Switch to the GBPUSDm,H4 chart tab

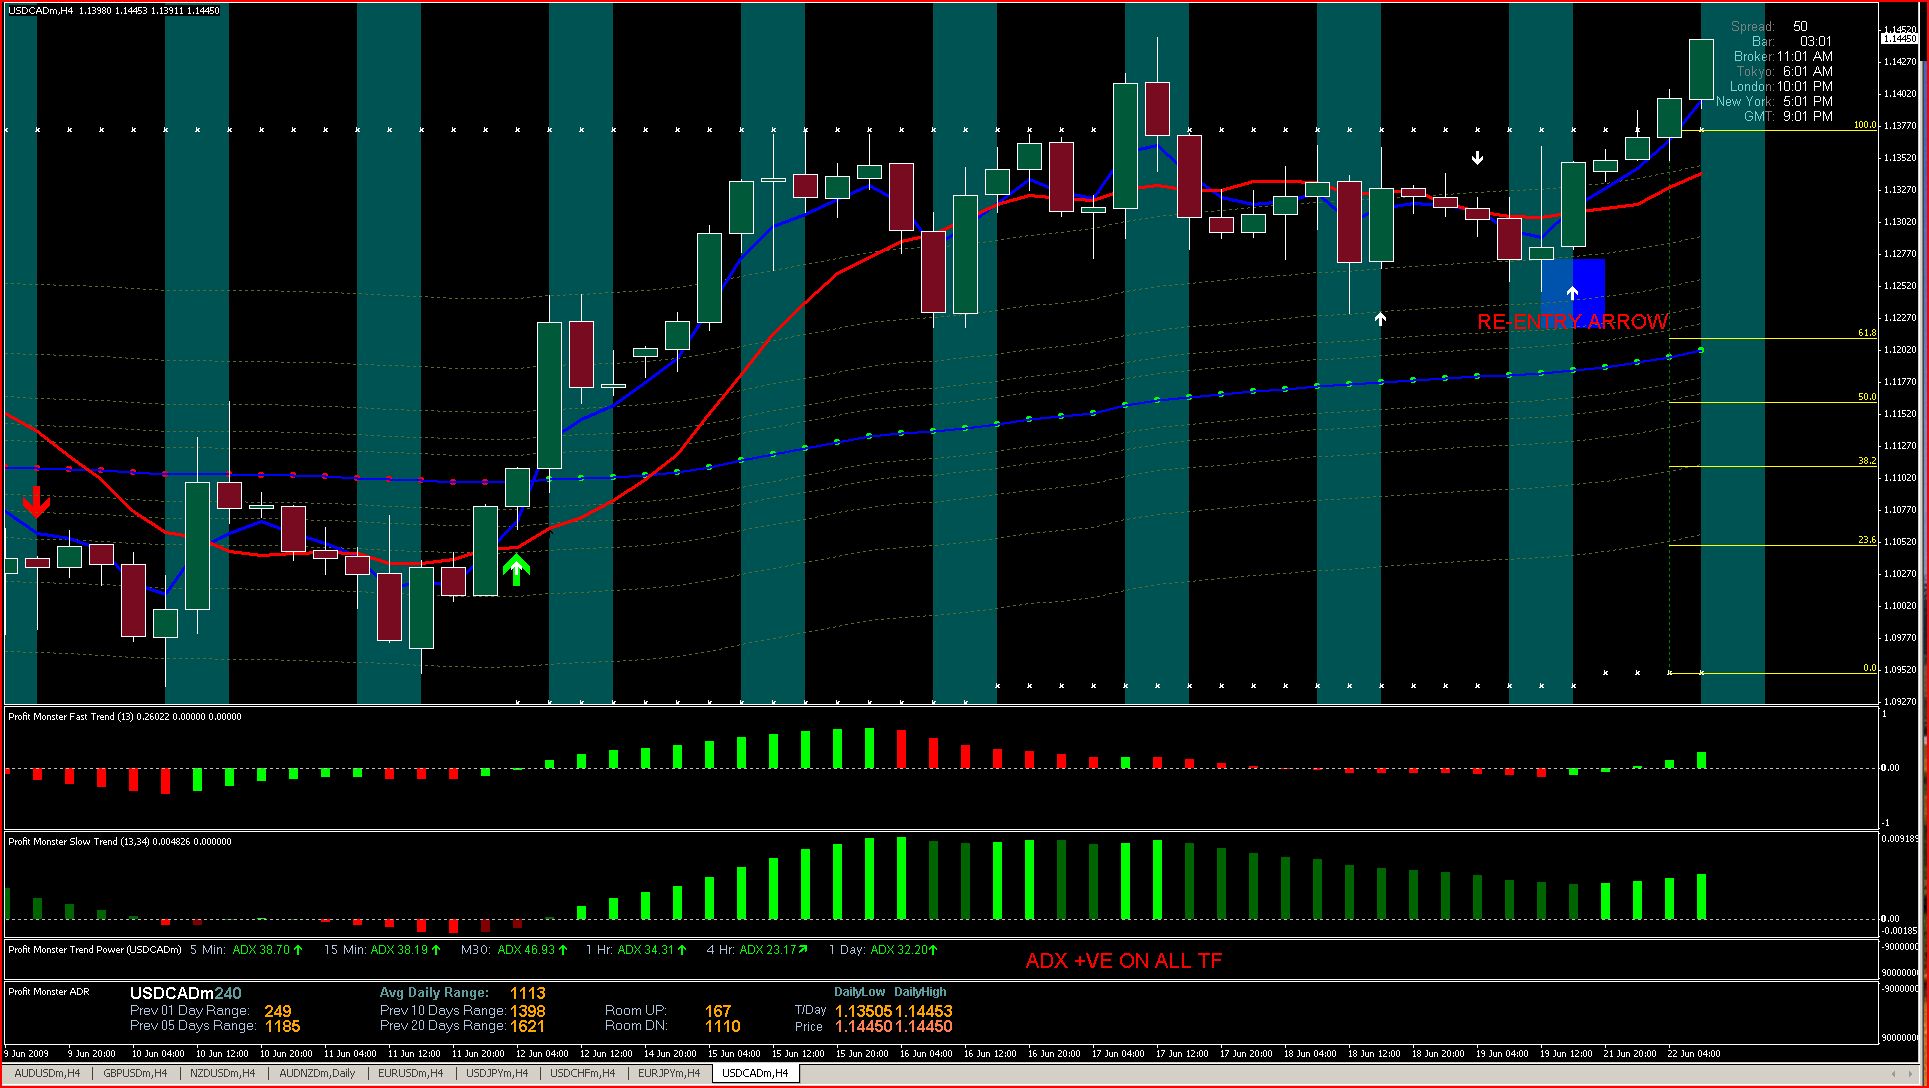pos(135,1073)
